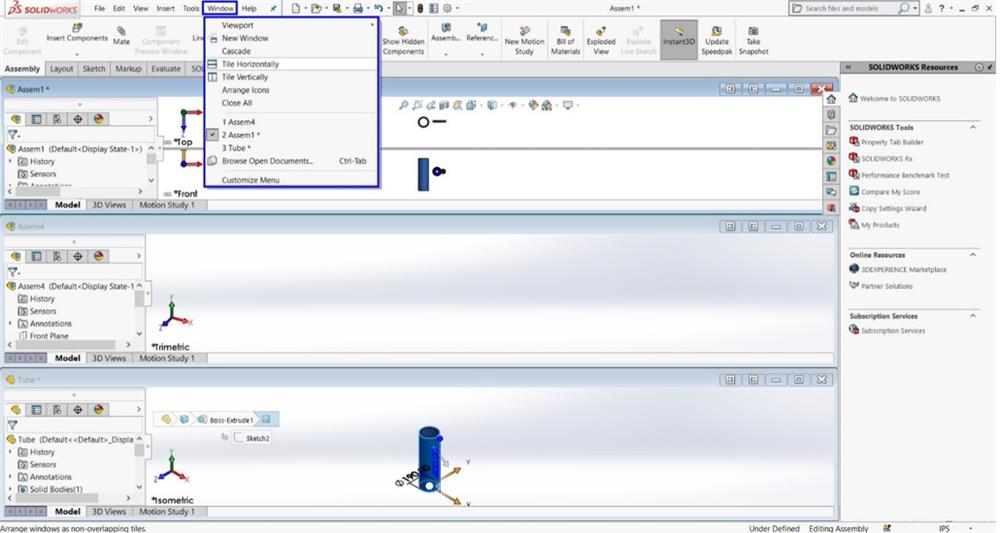Click the Mate tool
The image size is (1000, 533).
pyautogui.click(x=121, y=36)
